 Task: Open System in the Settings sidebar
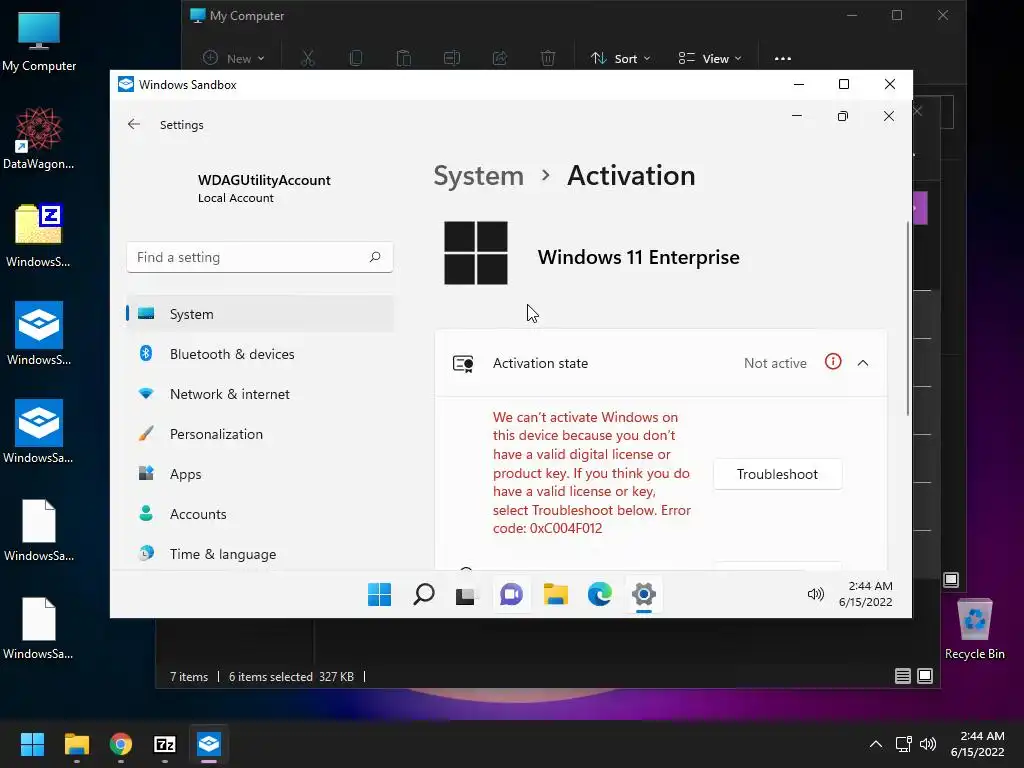[260, 313]
